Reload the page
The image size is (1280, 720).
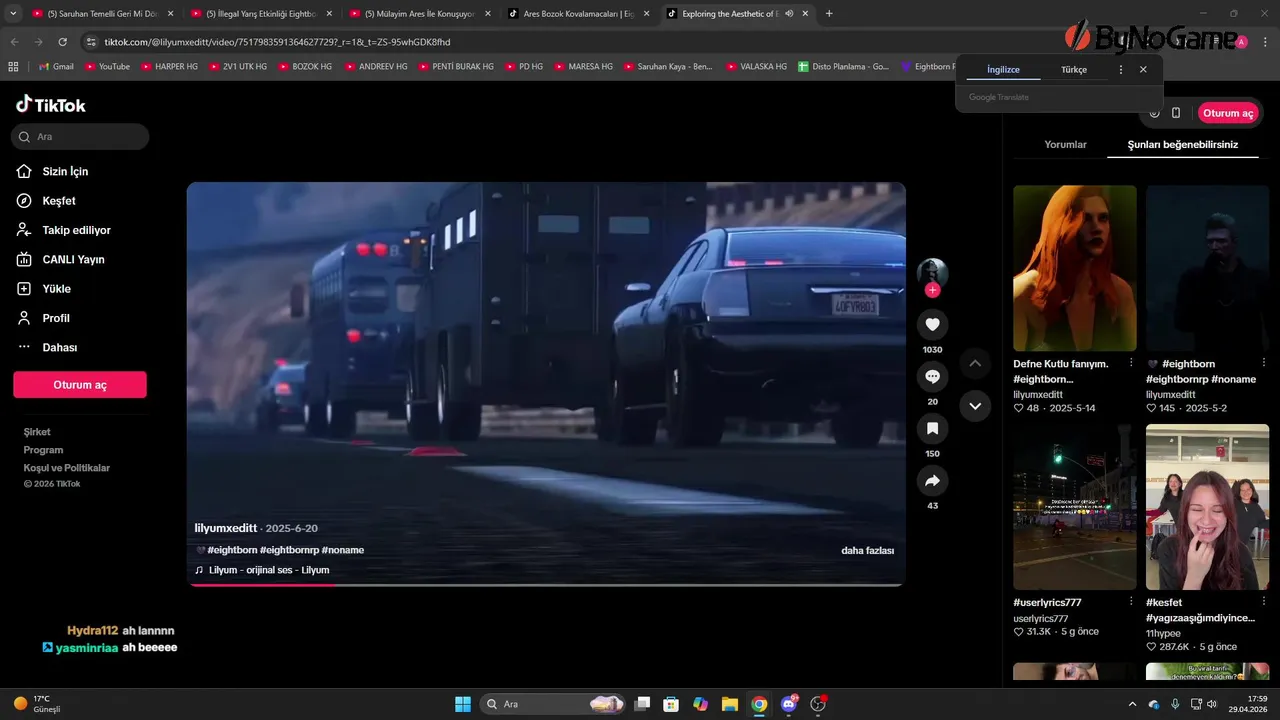click(x=63, y=42)
